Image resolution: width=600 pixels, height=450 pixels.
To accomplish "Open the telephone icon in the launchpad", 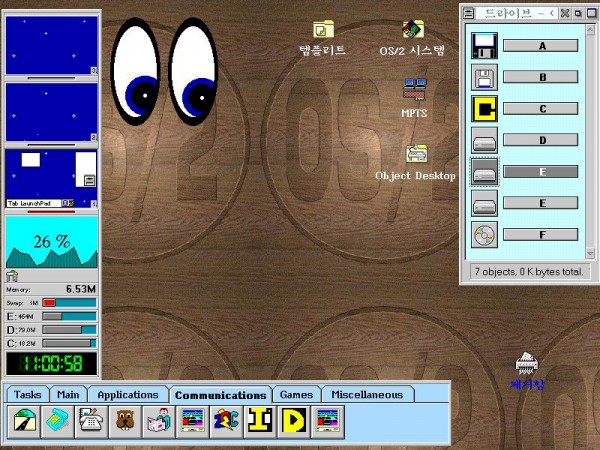I will click(x=90, y=422).
